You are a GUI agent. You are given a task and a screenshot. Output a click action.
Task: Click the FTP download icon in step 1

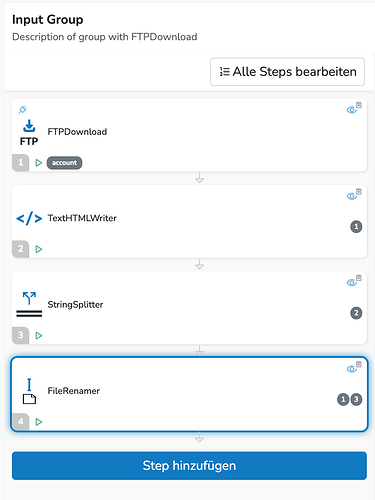29,132
